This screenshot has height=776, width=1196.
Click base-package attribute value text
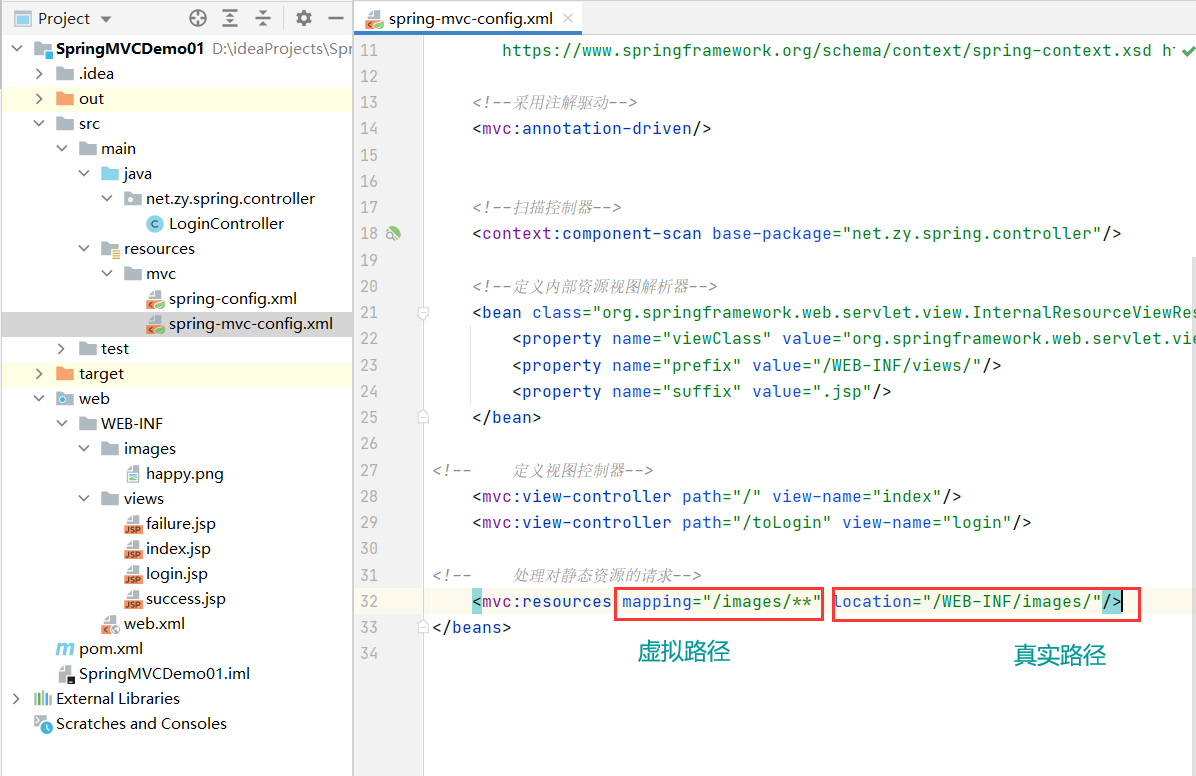click(x=972, y=233)
